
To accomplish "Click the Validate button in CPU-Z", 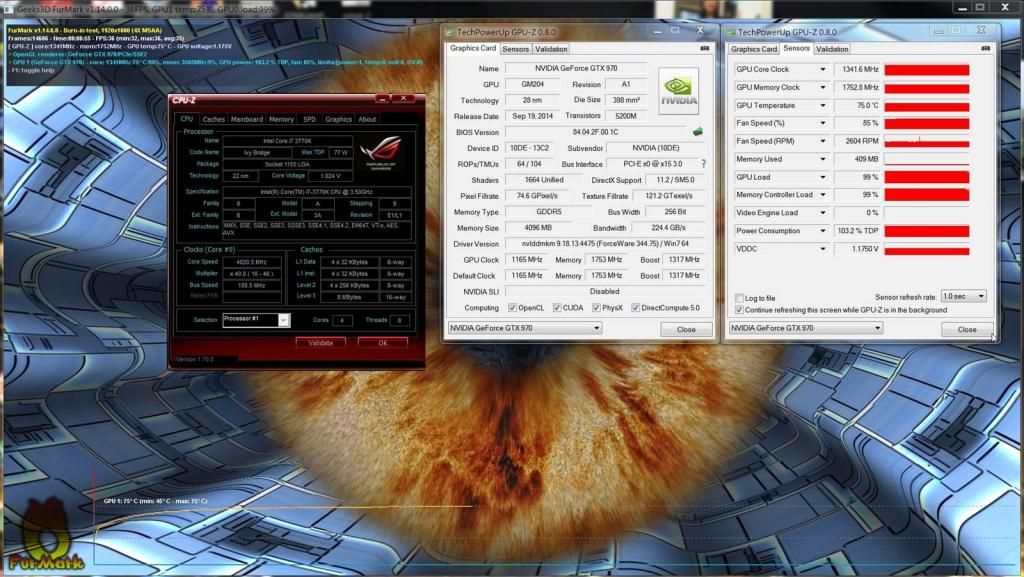I will [x=320, y=343].
